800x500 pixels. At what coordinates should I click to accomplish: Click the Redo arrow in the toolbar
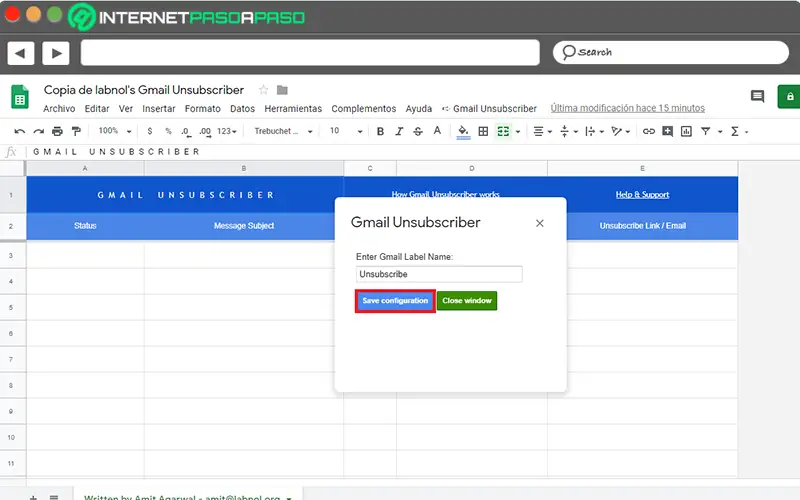(x=39, y=132)
